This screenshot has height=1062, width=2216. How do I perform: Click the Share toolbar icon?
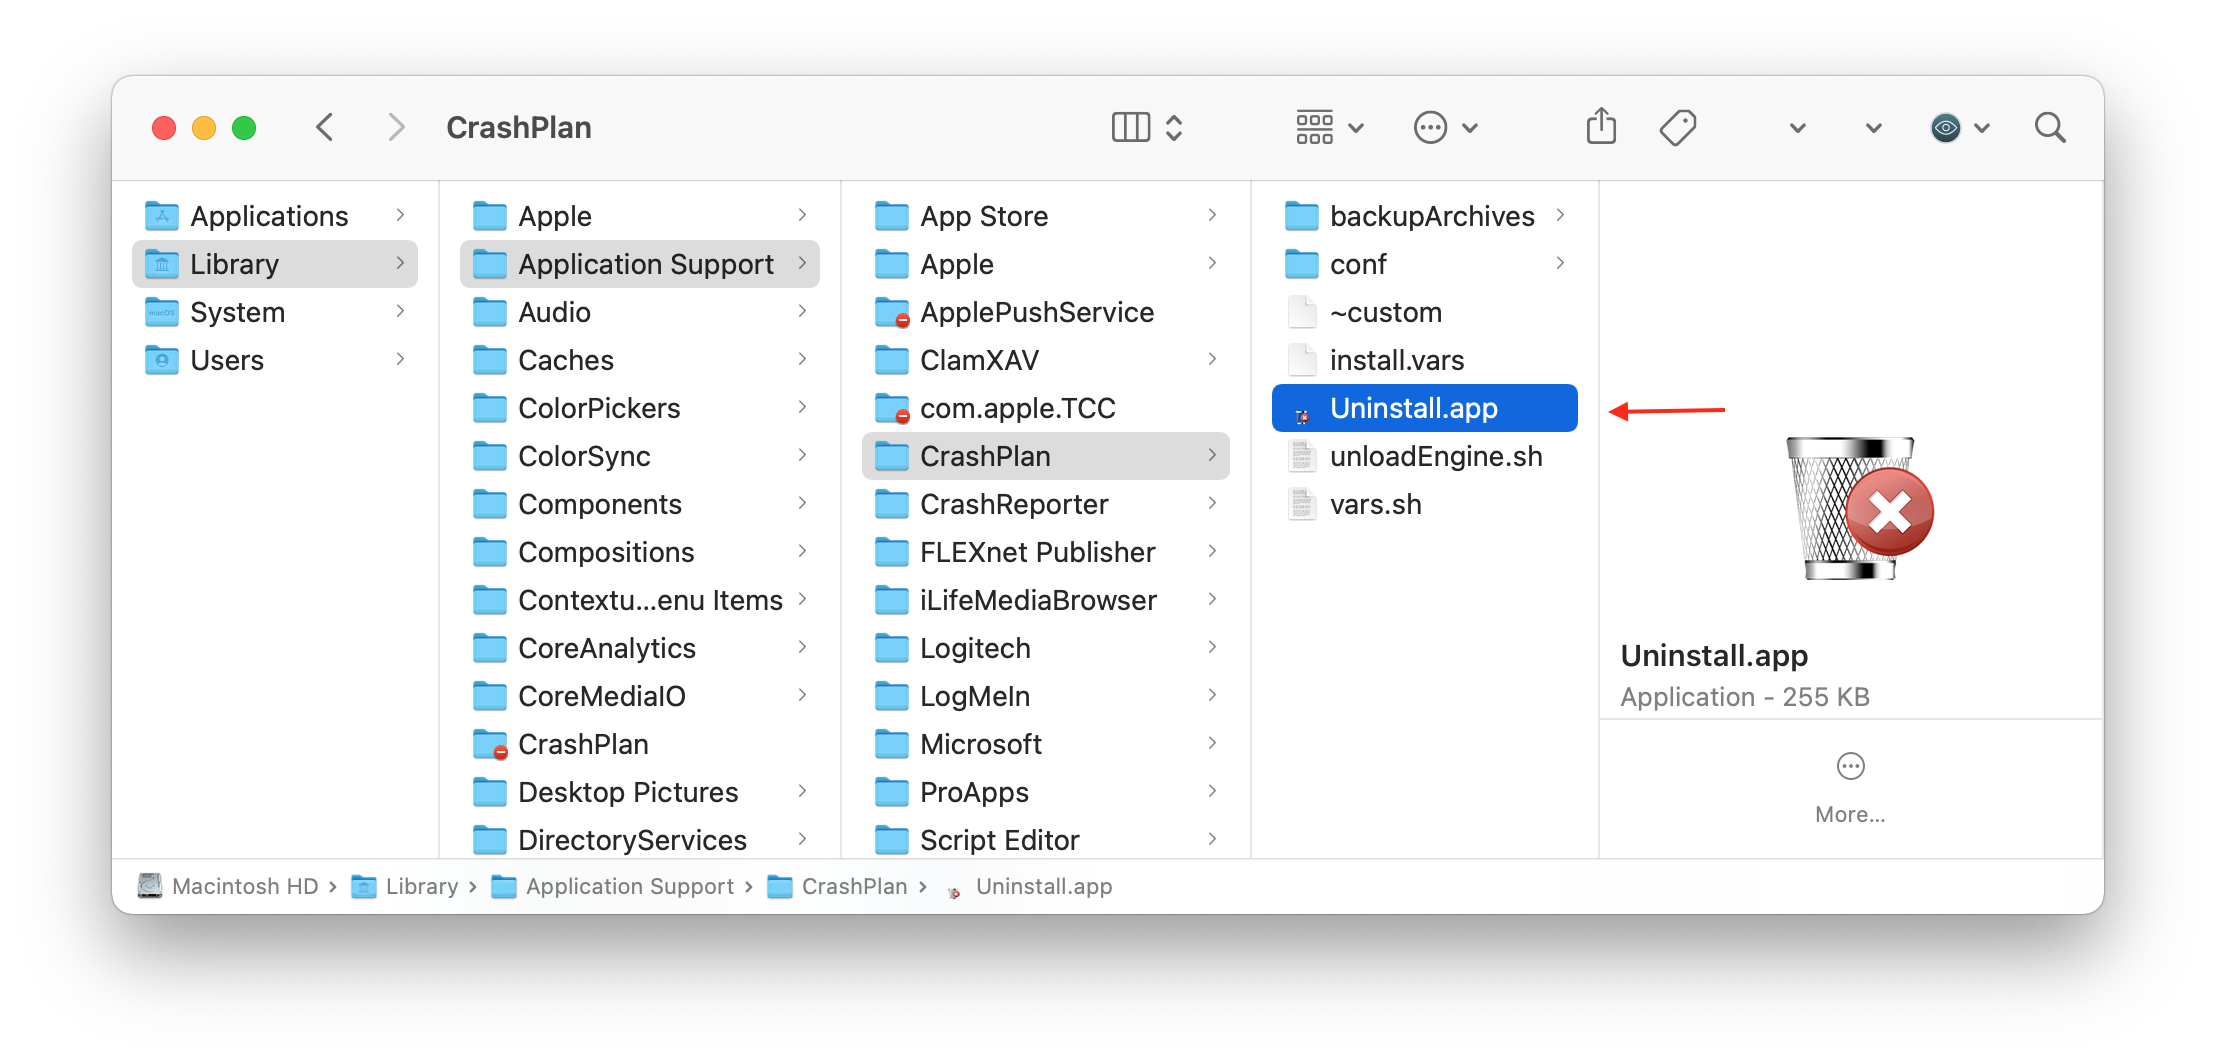point(1601,127)
